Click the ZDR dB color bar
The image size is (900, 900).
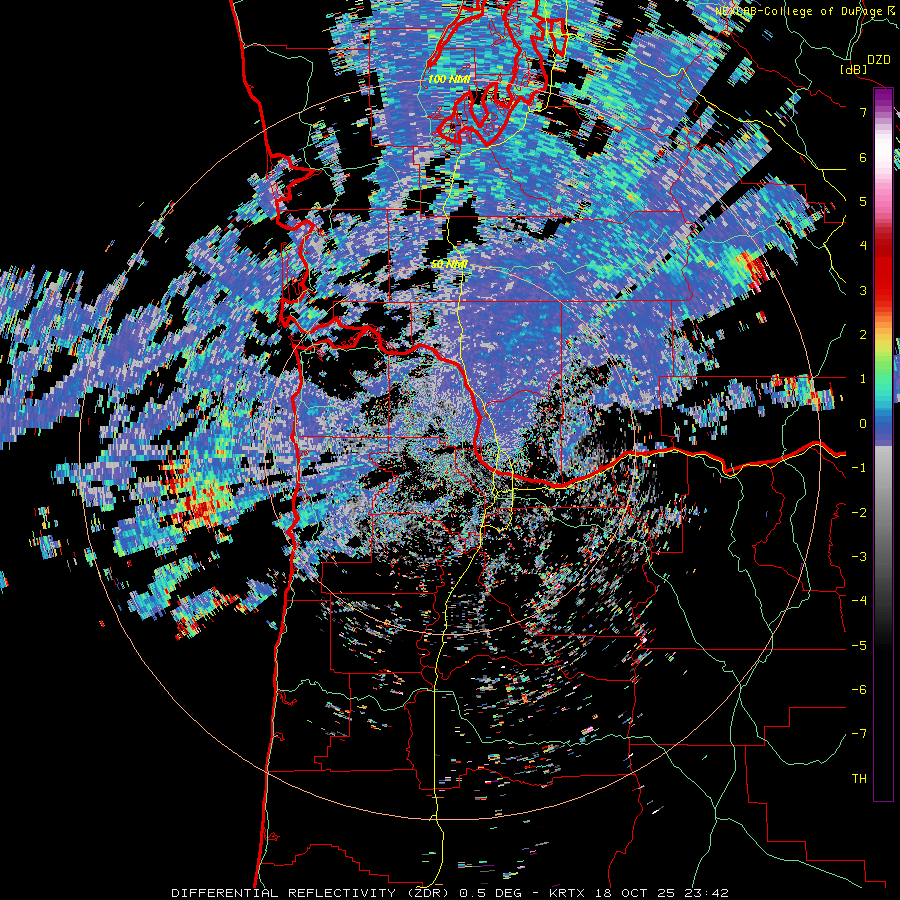pyautogui.click(x=883, y=444)
